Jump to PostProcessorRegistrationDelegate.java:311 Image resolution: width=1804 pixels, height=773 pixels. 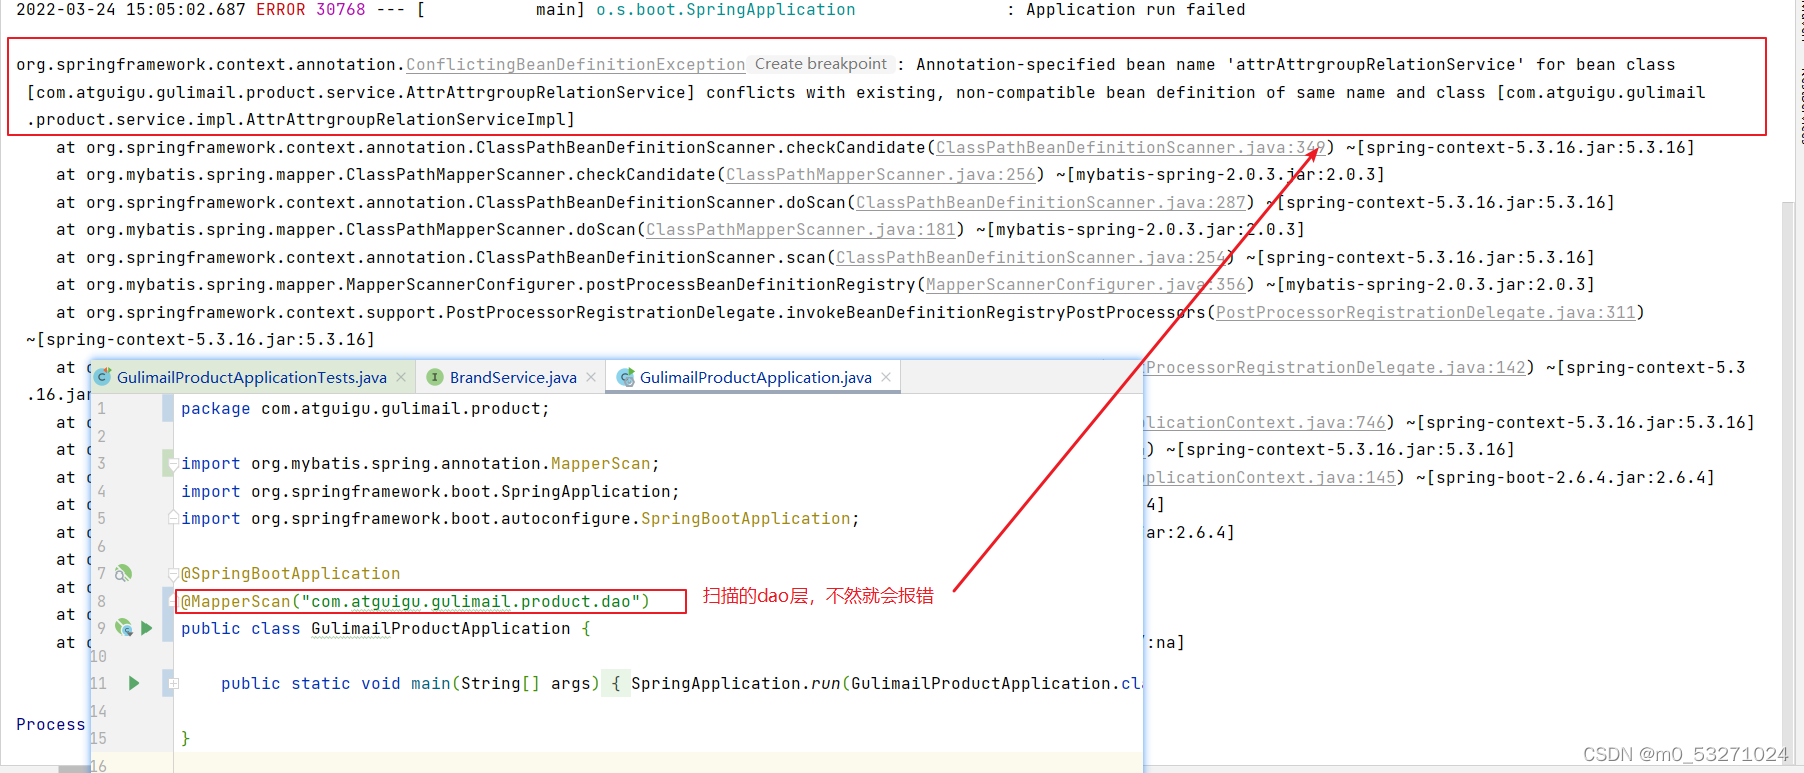1425,313
